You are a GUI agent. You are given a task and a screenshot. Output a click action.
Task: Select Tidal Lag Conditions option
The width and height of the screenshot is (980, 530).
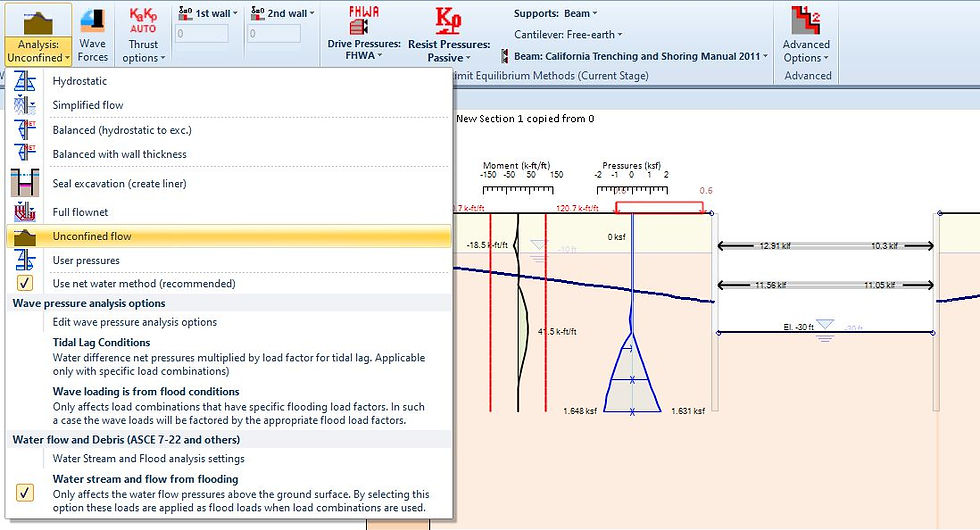(239, 356)
